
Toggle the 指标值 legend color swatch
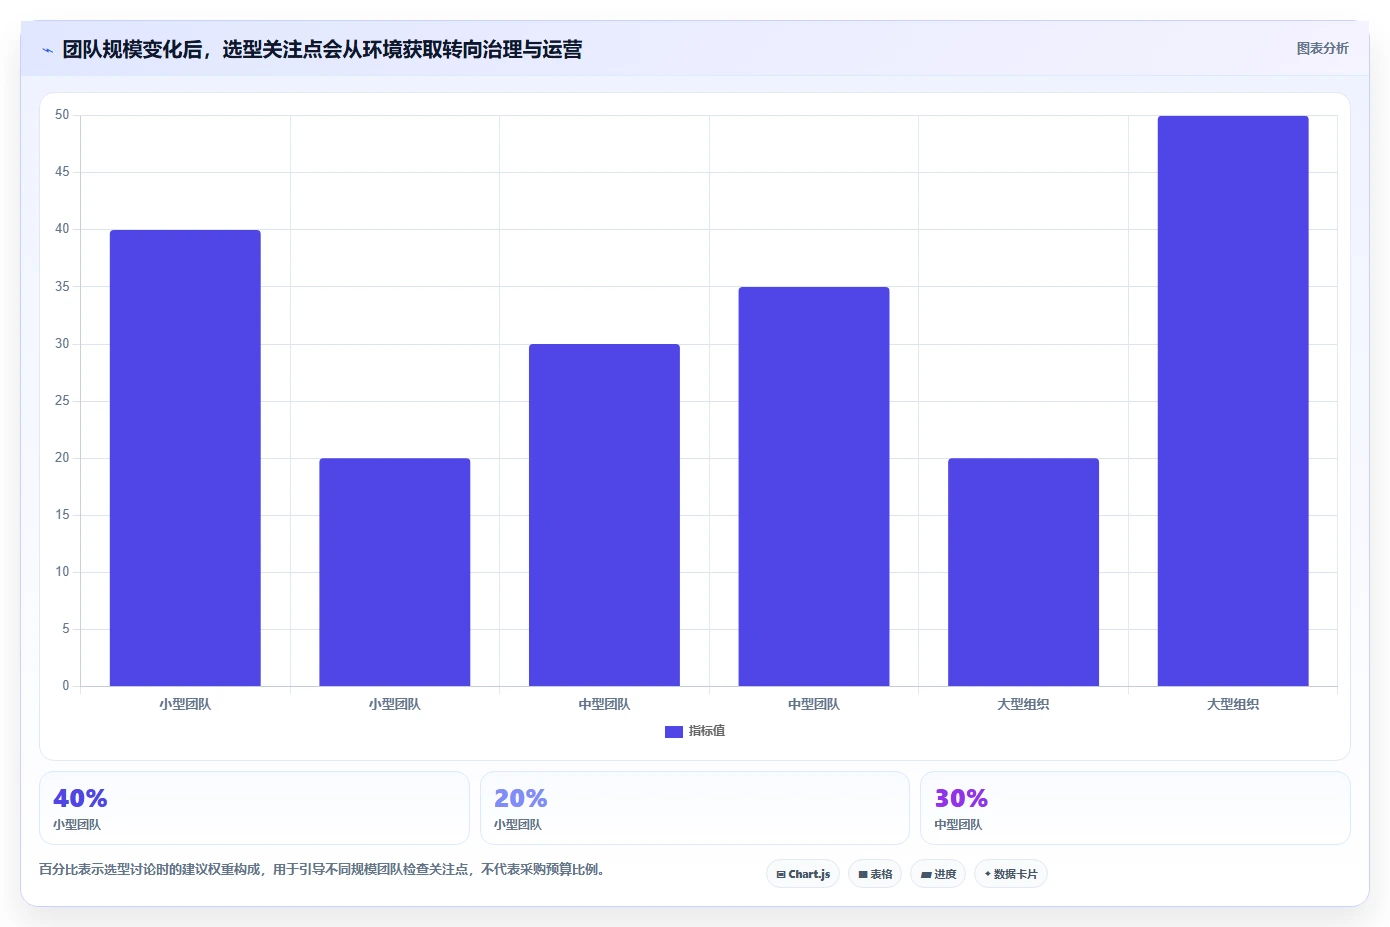[674, 732]
